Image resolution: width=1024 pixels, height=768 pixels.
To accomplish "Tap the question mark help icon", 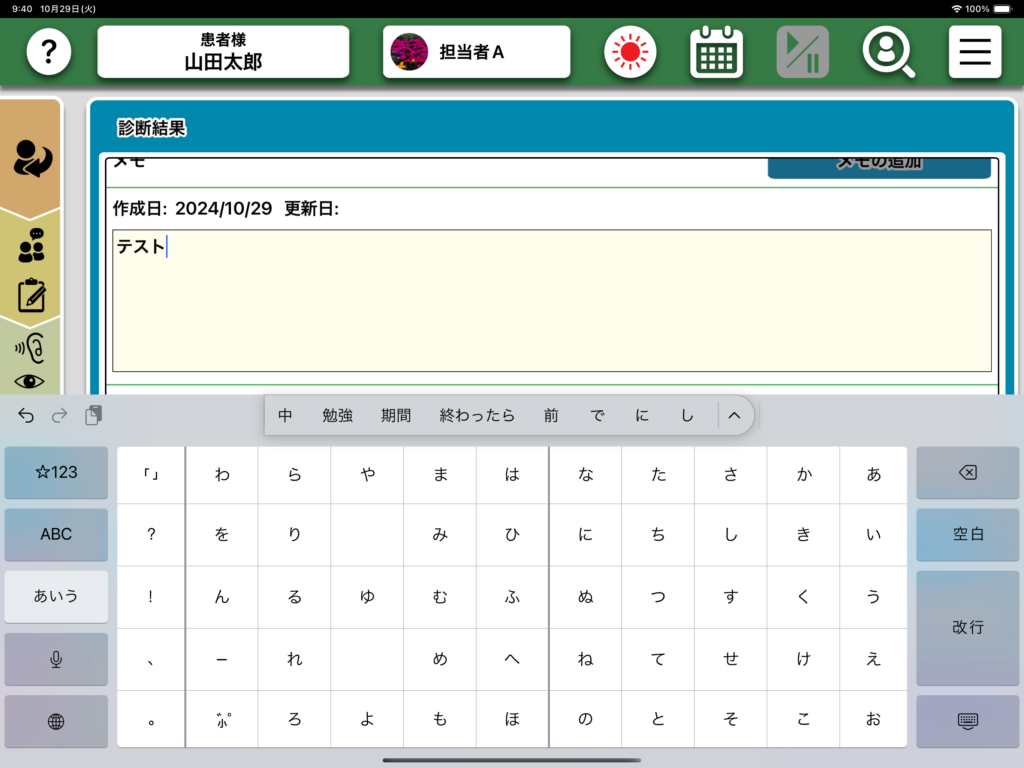I will point(48,52).
